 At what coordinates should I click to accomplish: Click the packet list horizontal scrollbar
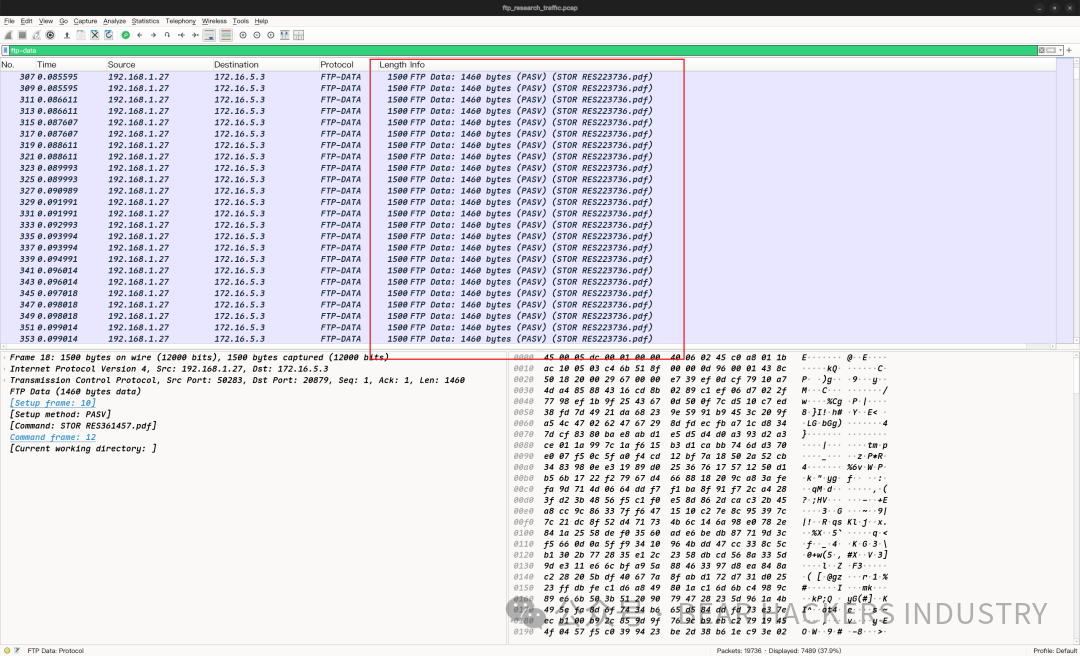[530, 347]
